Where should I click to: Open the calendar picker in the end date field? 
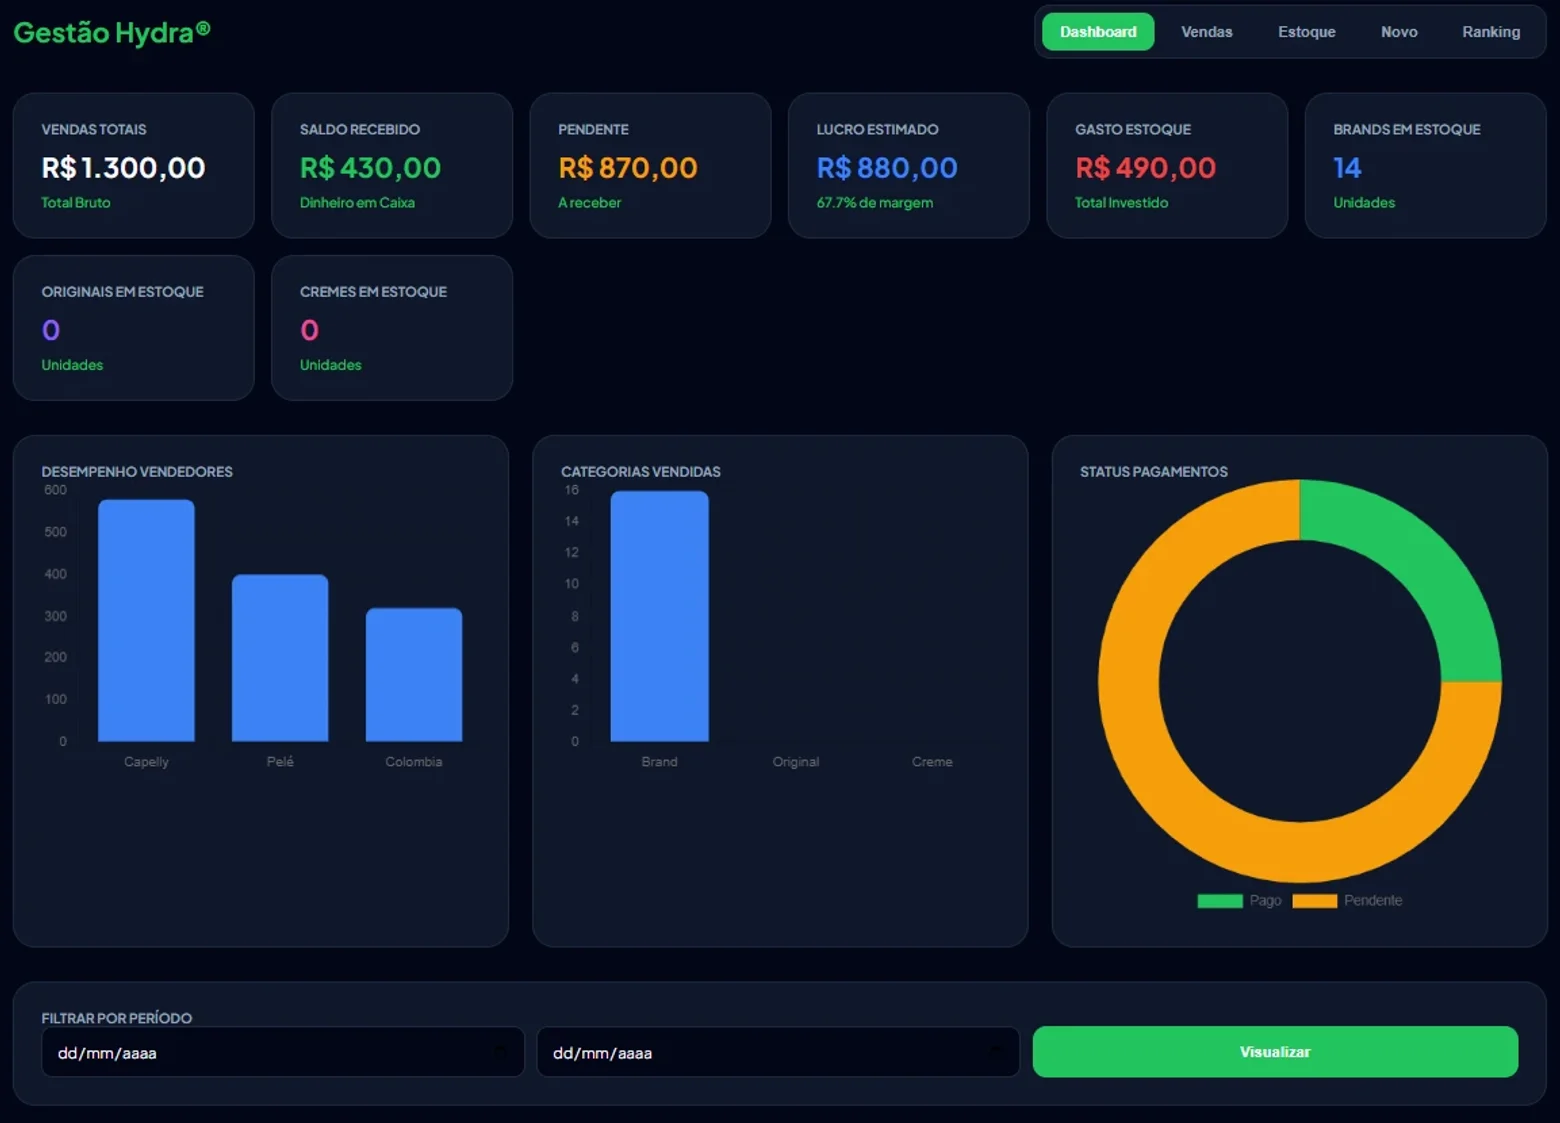995,1051
